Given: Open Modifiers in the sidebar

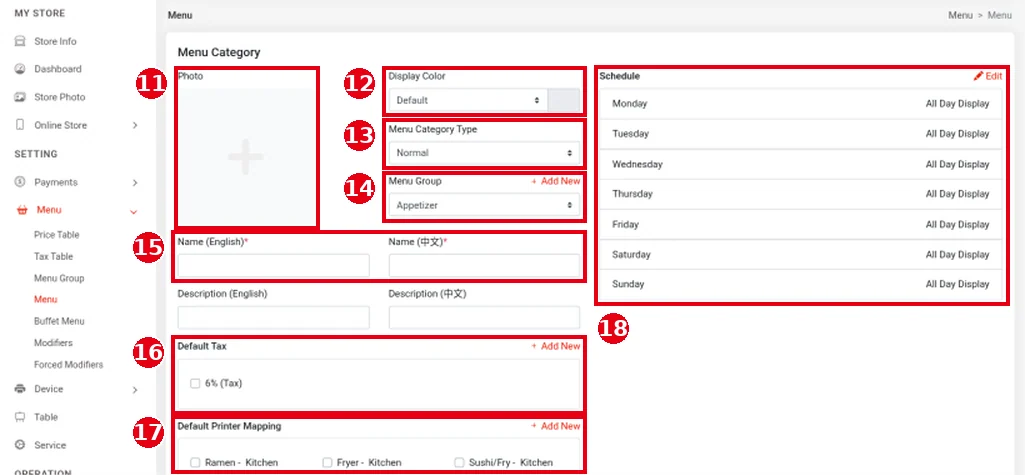Looking at the screenshot, I should 53,342.
